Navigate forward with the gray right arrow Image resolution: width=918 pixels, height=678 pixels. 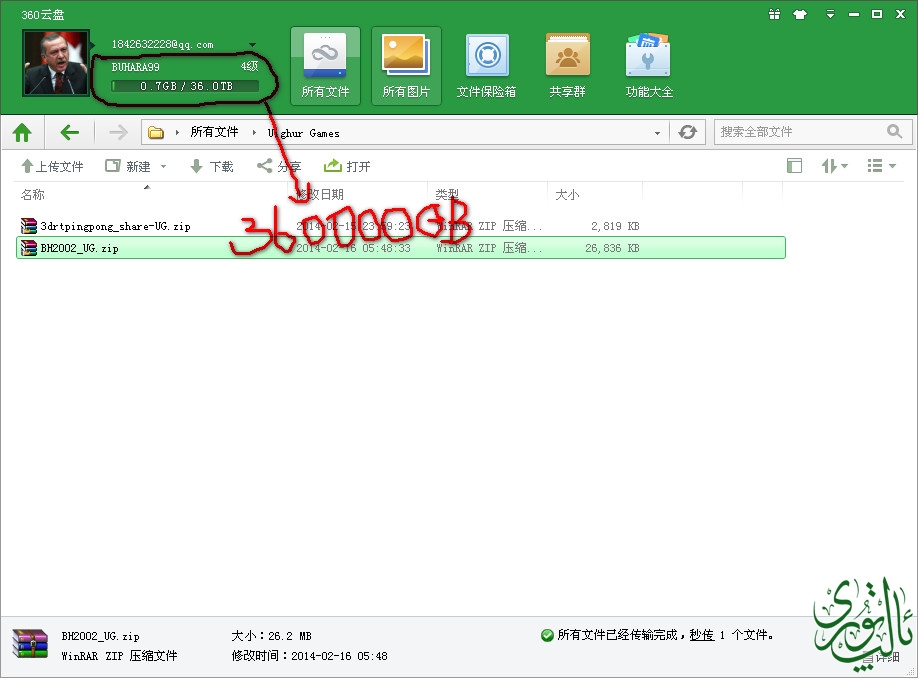point(118,132)
